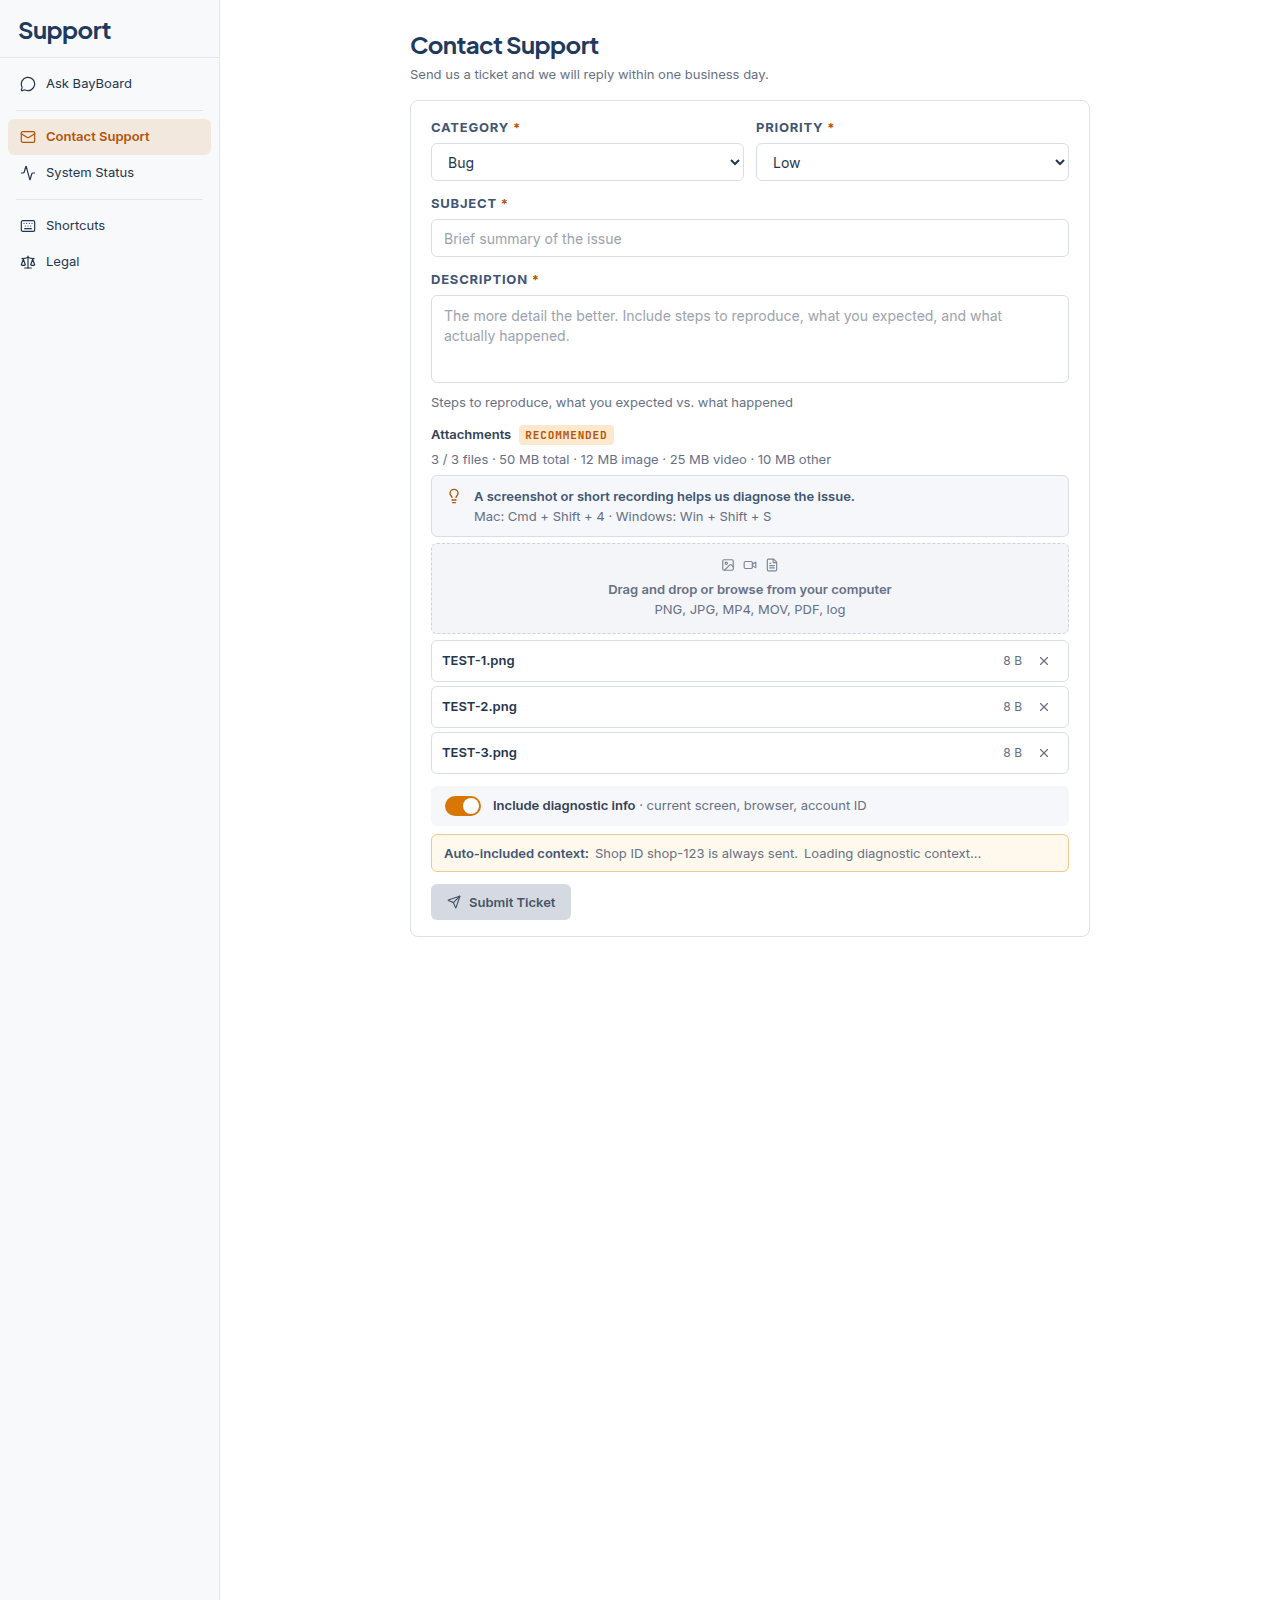Remove TEST-3.png attachment

(1044, 753)
